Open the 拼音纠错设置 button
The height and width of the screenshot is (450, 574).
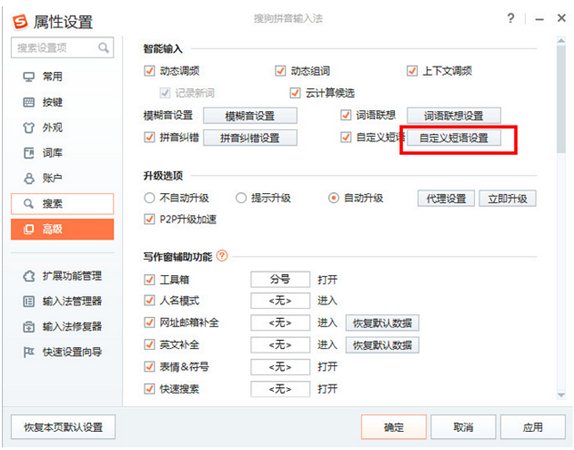click(250, 138)
